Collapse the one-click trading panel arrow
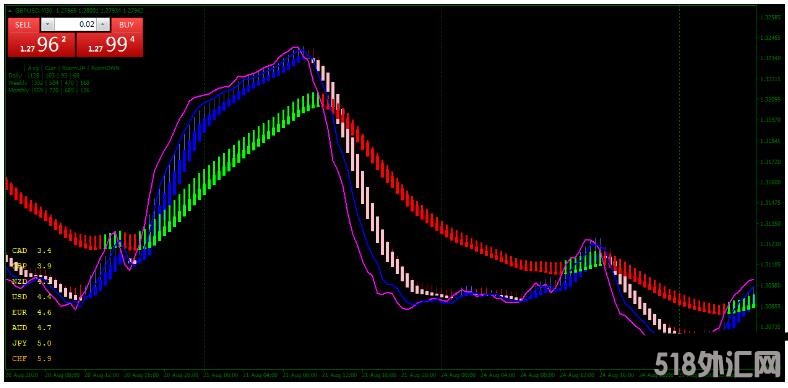Viewport: 788px width, 388px height. tap(11, 10)
